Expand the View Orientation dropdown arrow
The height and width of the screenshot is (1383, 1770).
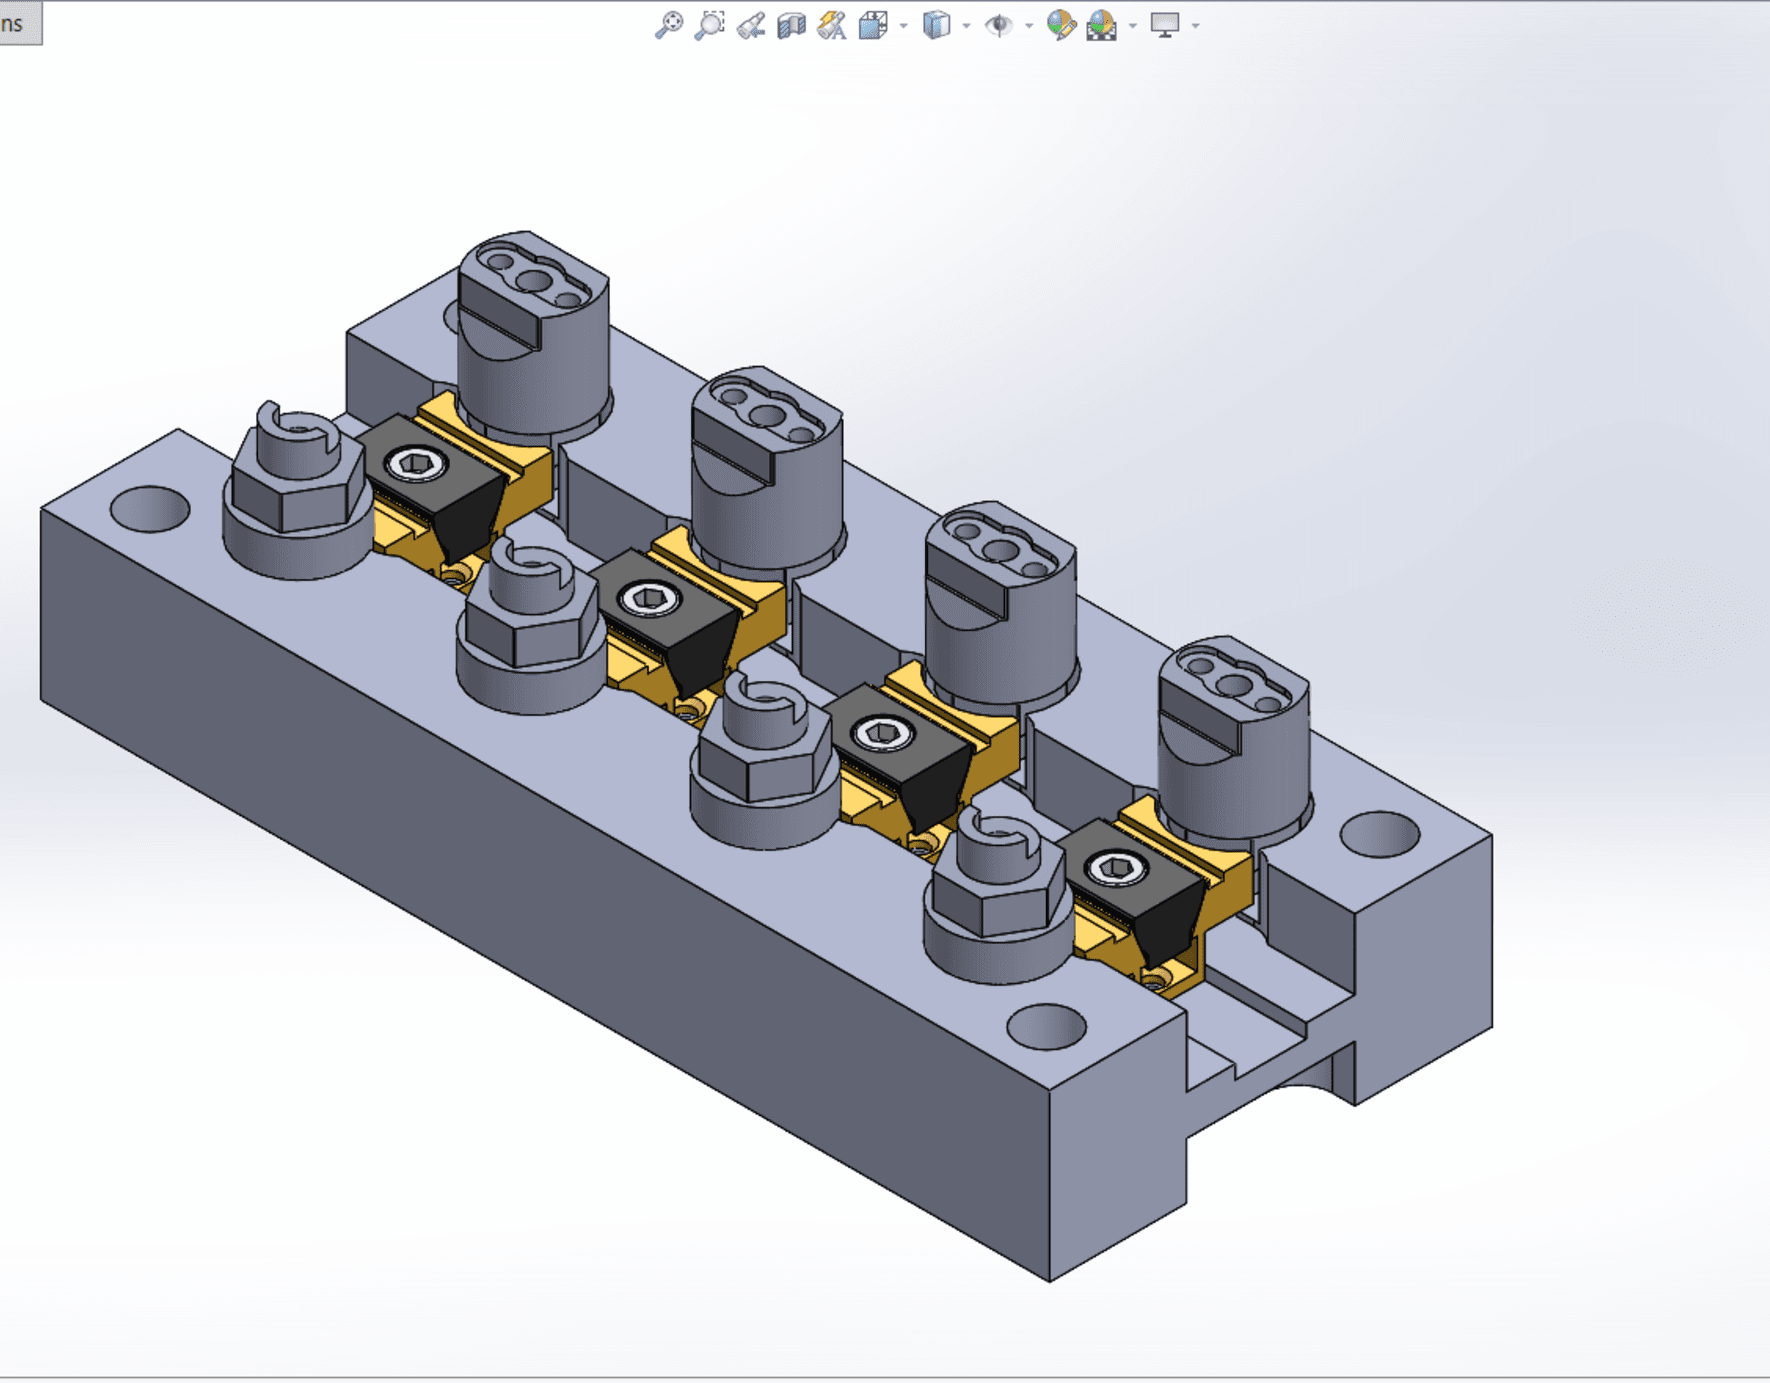point(904,26)
